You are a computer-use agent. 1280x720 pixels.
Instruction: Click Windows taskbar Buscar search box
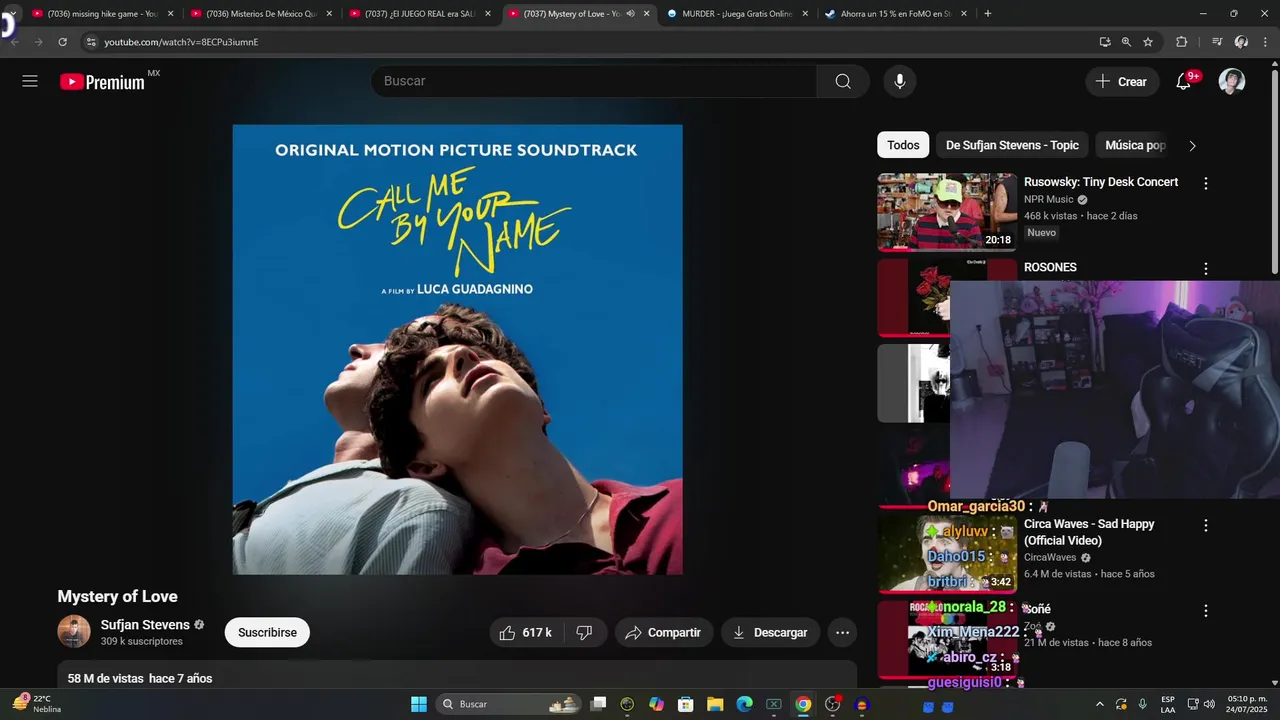coord(509,704)
